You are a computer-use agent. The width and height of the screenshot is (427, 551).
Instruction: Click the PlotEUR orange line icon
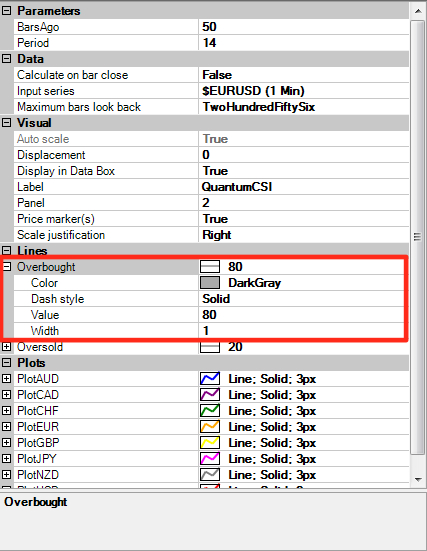[210, 427]
